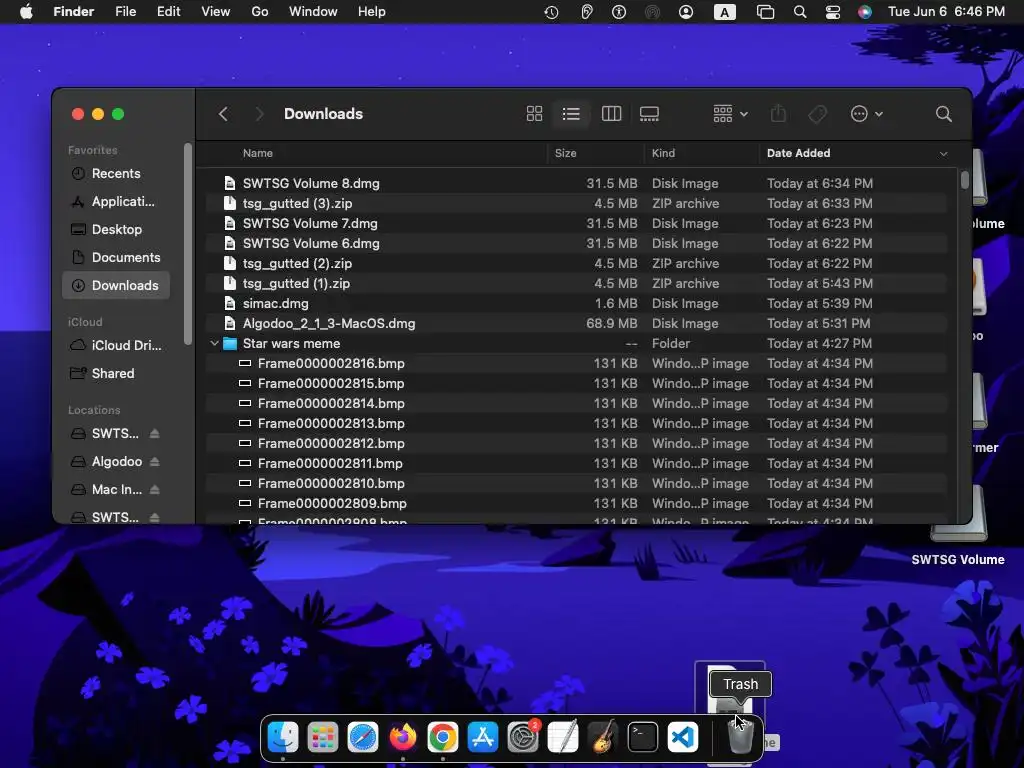The image size is (1024, 768).
Task: Open Firefox in the Dock
Action: pyautogui.click(x=403, y=738)
